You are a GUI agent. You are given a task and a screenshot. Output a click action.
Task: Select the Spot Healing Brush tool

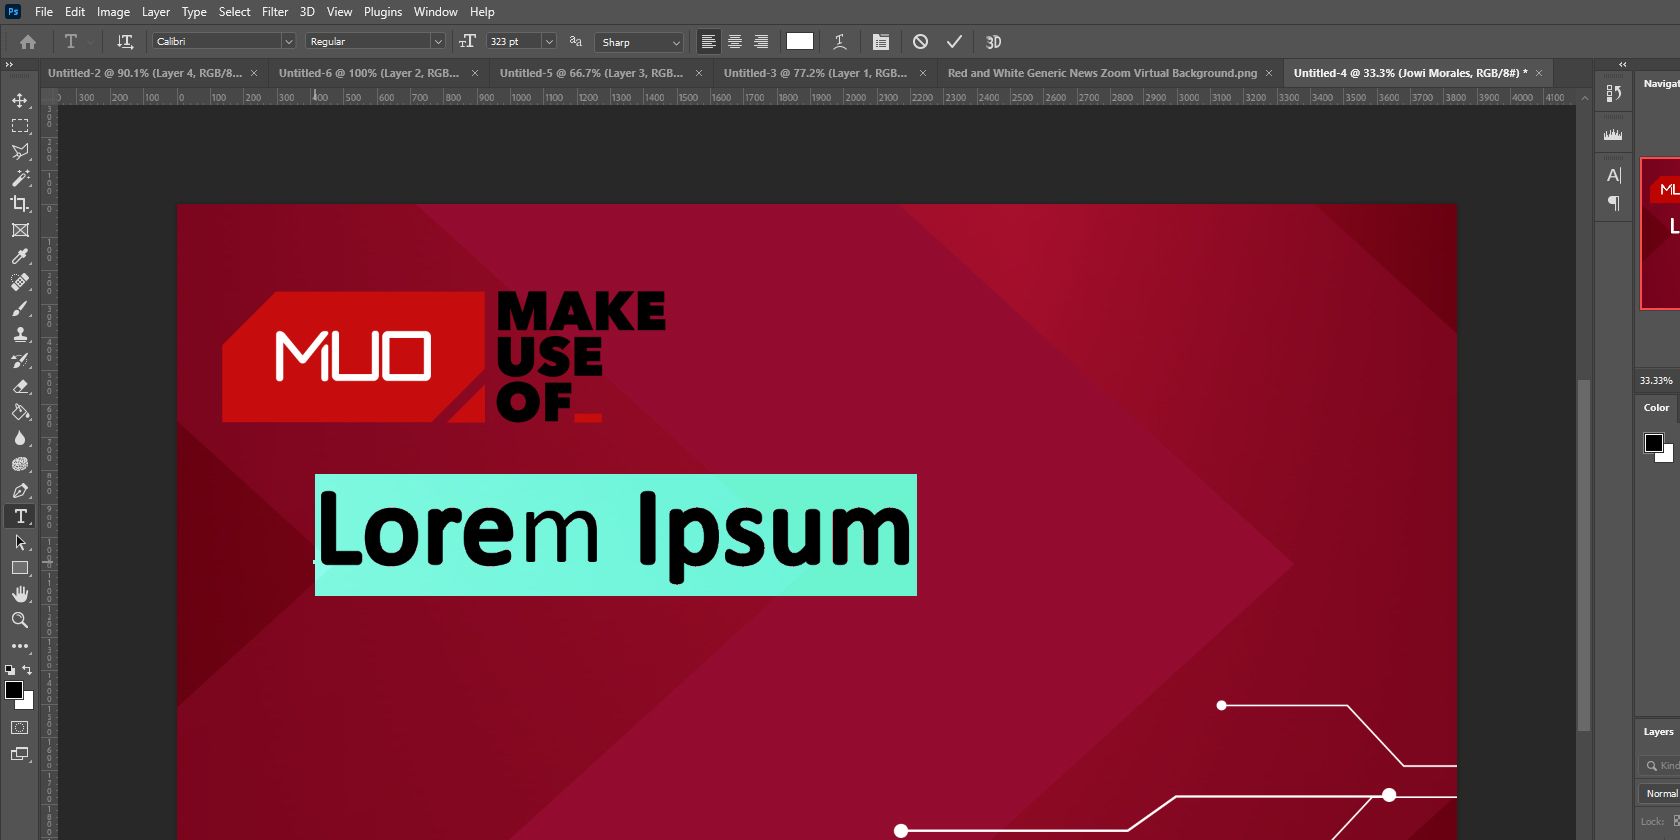click(x=20, y=282)
